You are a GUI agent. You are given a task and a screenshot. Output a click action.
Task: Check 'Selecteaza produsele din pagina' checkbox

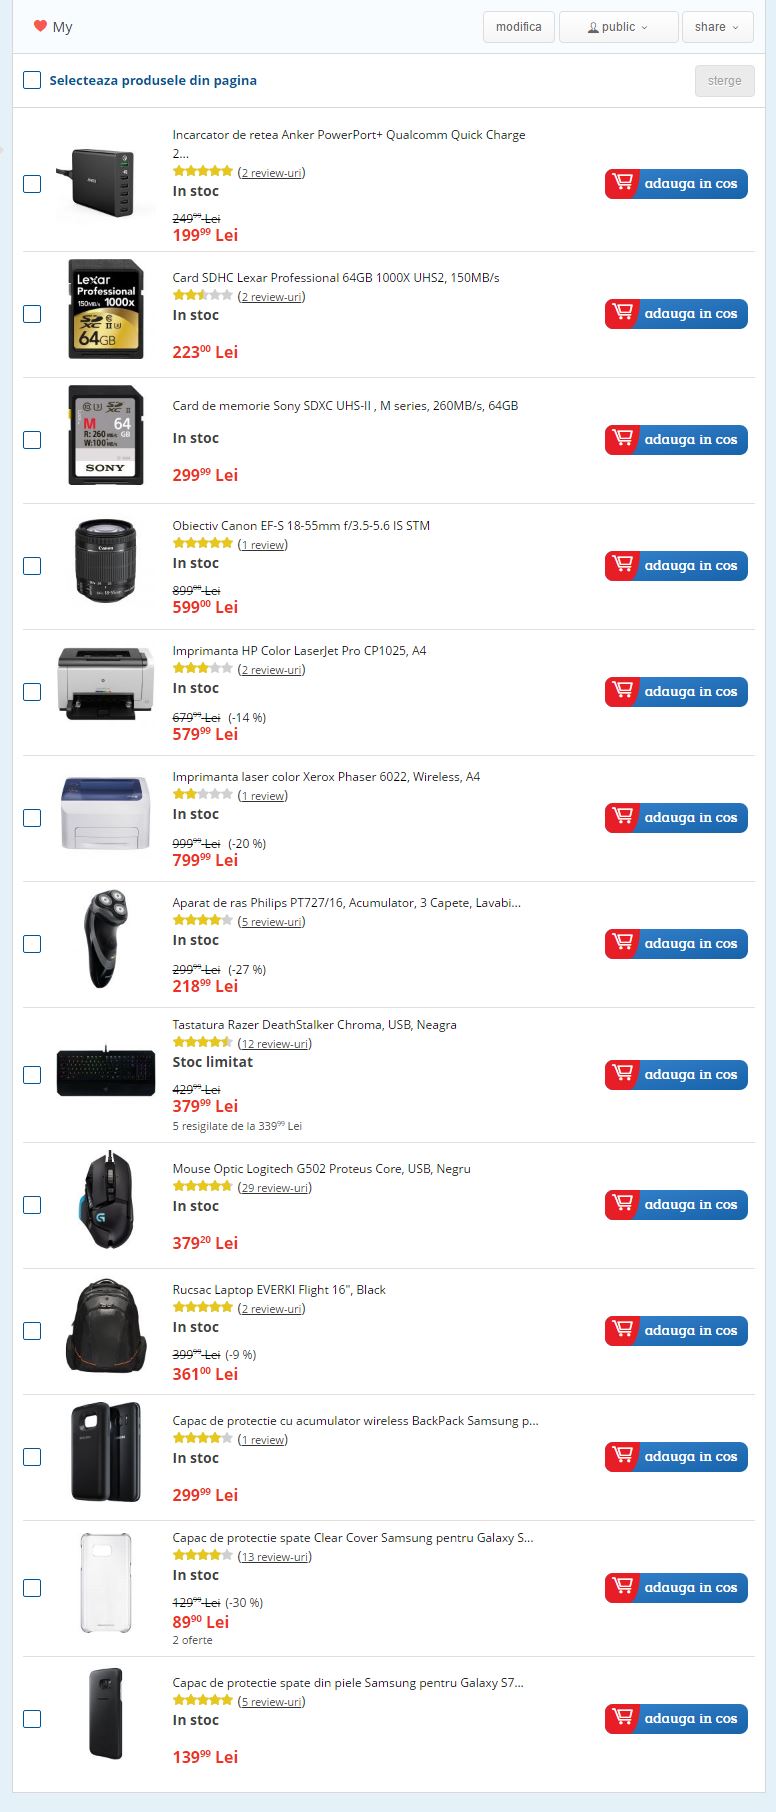click(32, 80)
